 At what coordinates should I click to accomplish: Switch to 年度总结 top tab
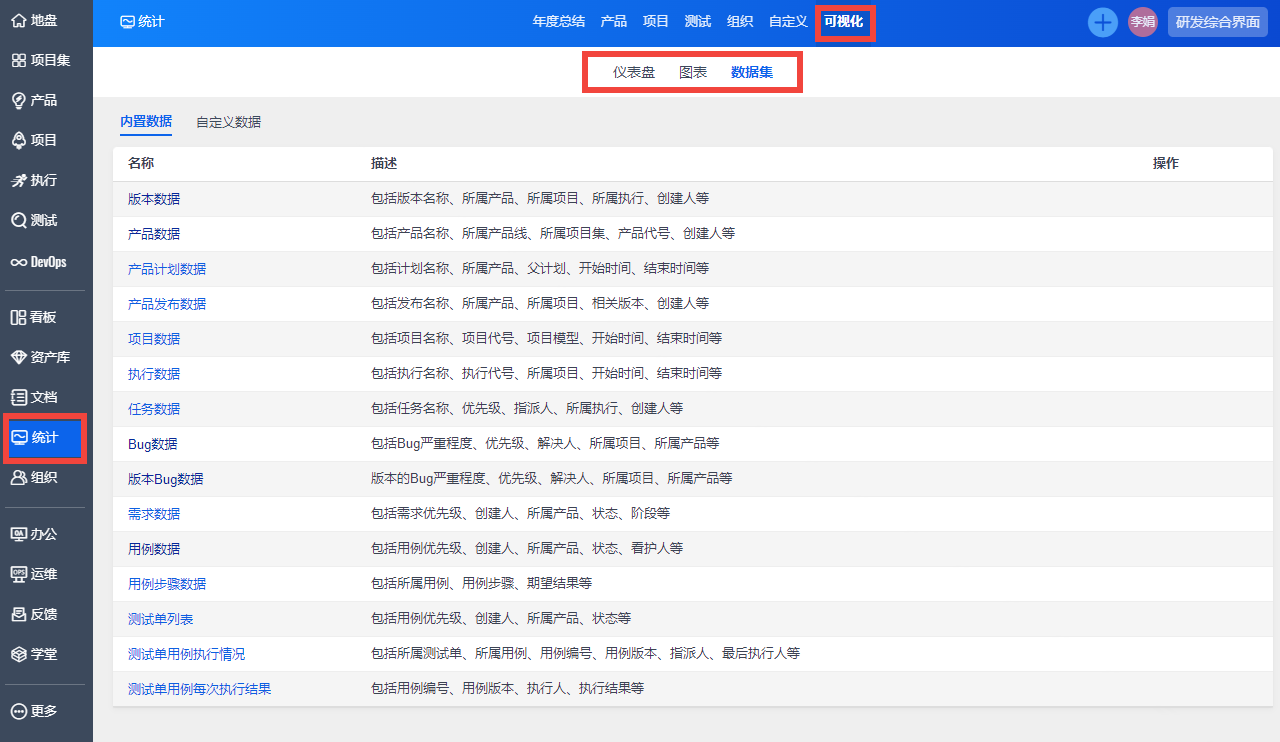(x=558, y=21)
